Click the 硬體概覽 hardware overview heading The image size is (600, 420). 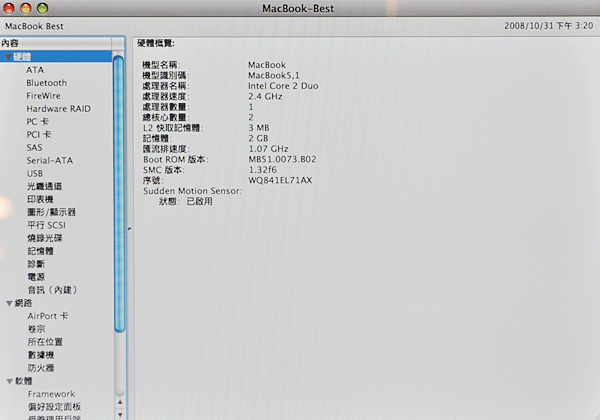click(156, 44)
